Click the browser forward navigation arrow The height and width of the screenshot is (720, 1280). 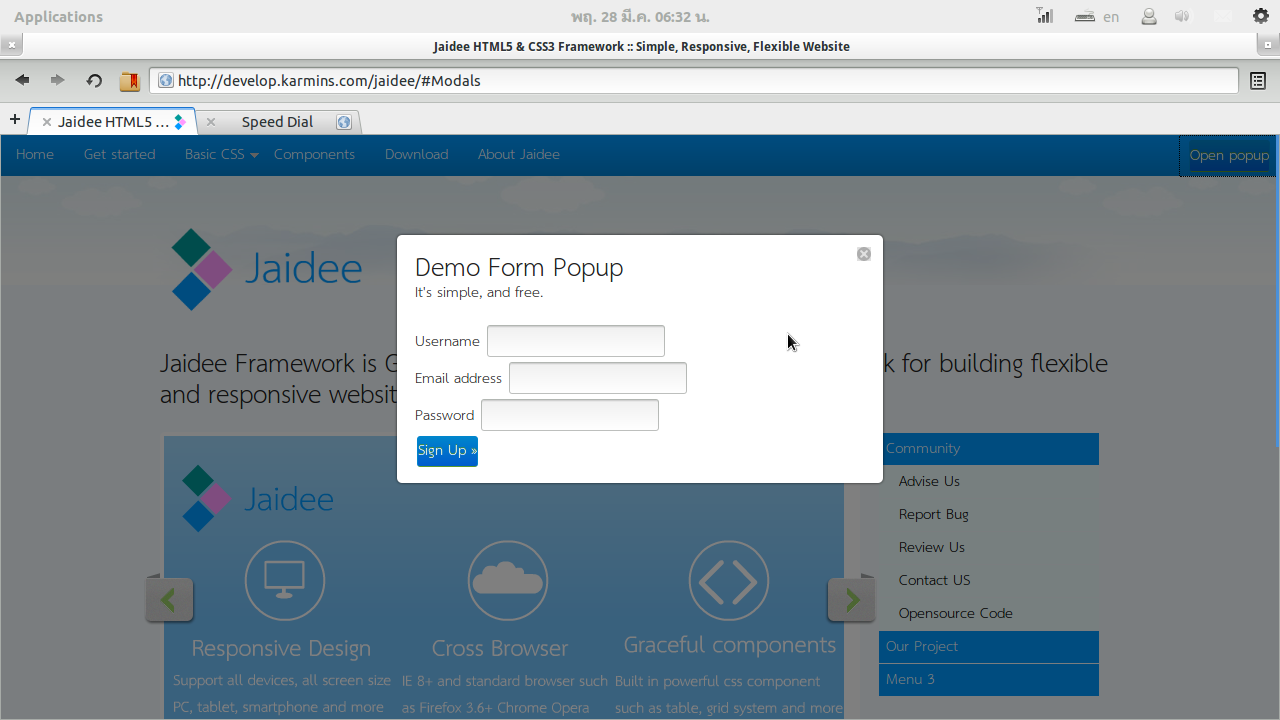pyautogui.click(x=57, y=80)
